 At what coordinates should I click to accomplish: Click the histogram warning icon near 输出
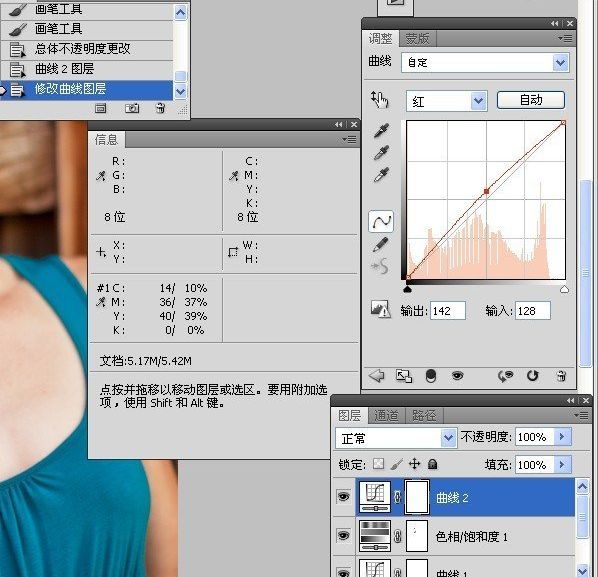click(381, 309)
